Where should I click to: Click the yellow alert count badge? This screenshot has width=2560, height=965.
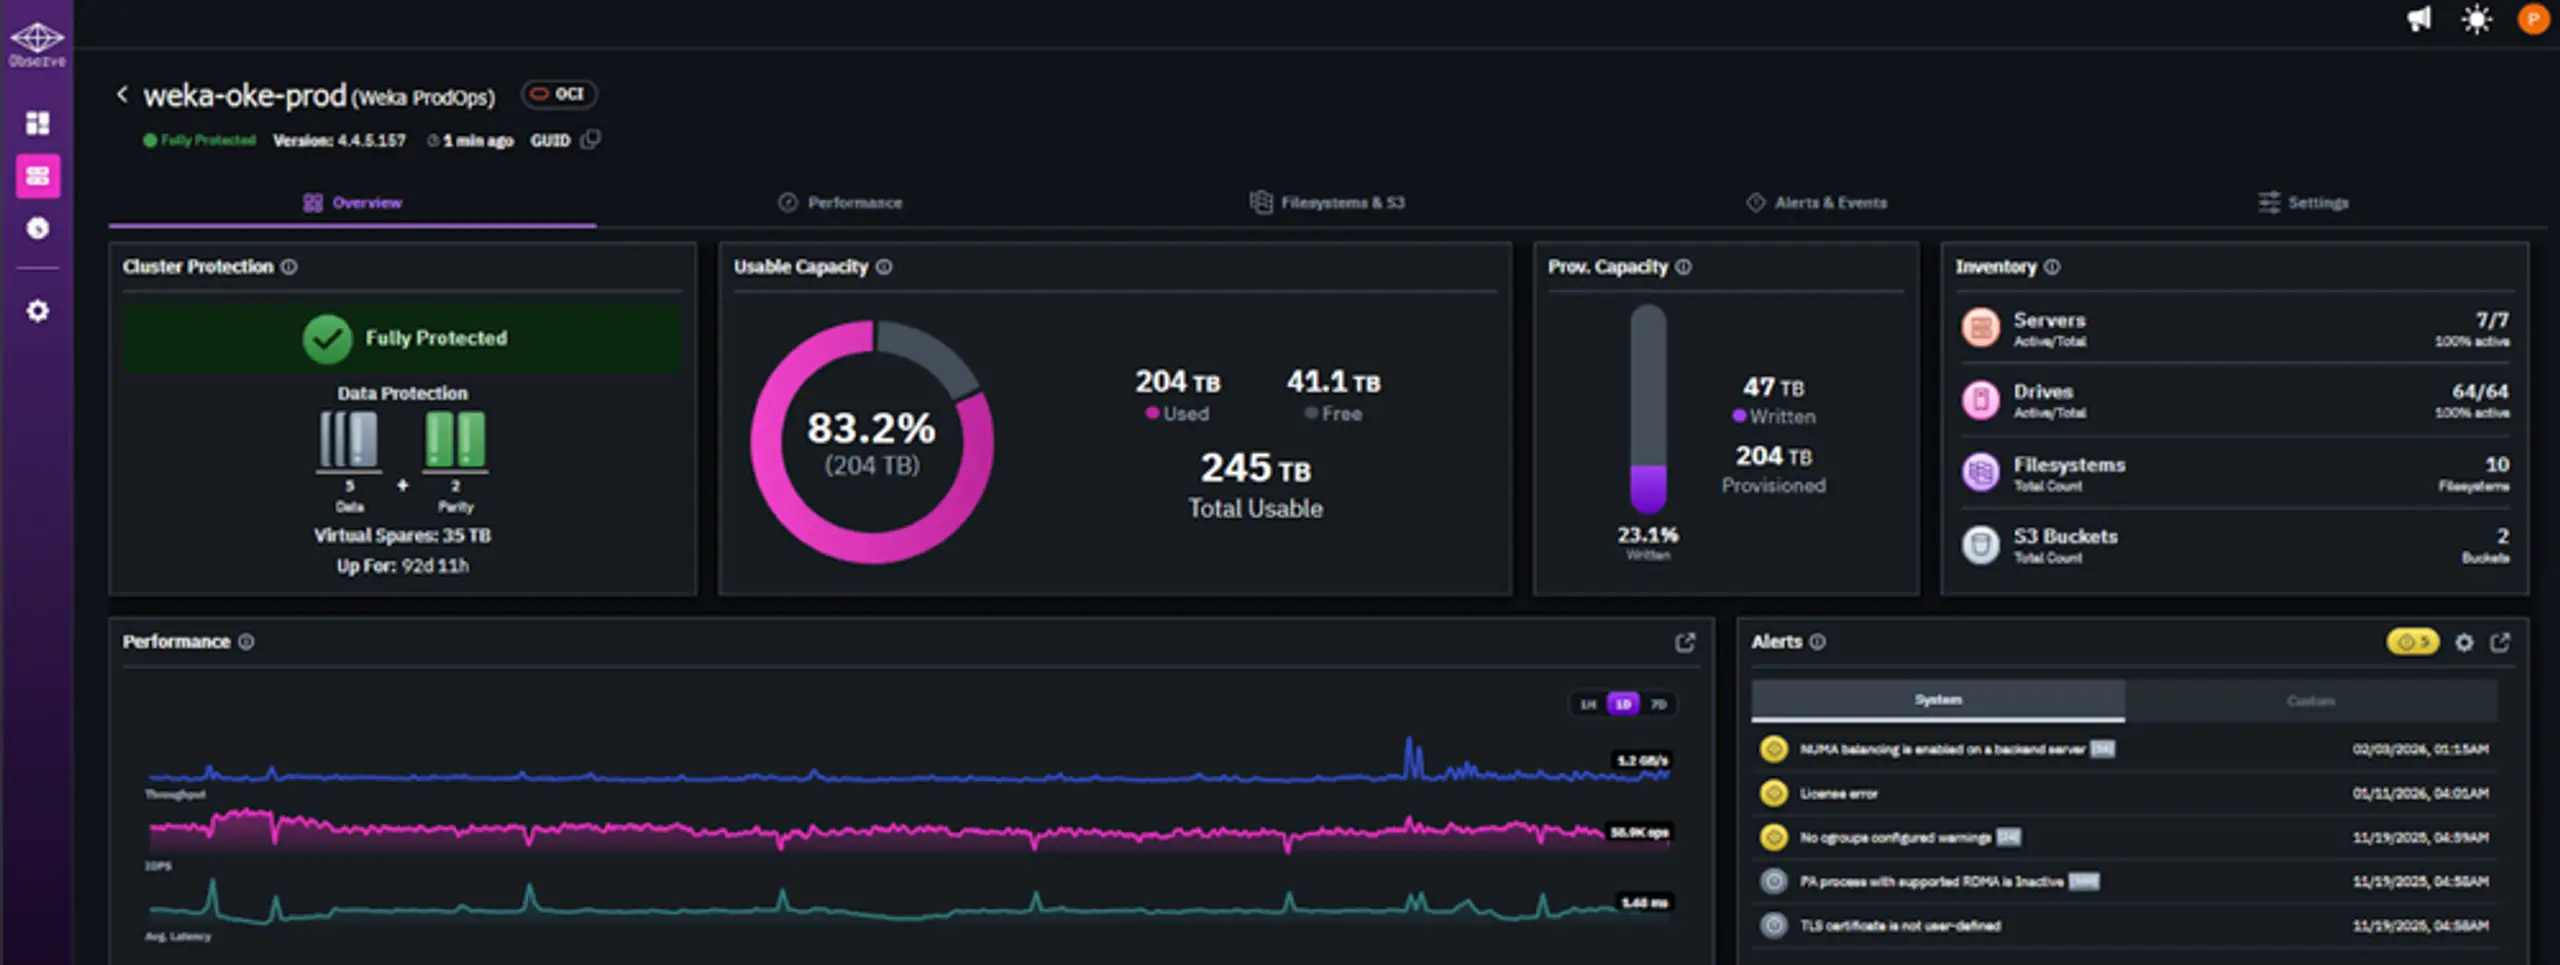tap(2412, 642)
